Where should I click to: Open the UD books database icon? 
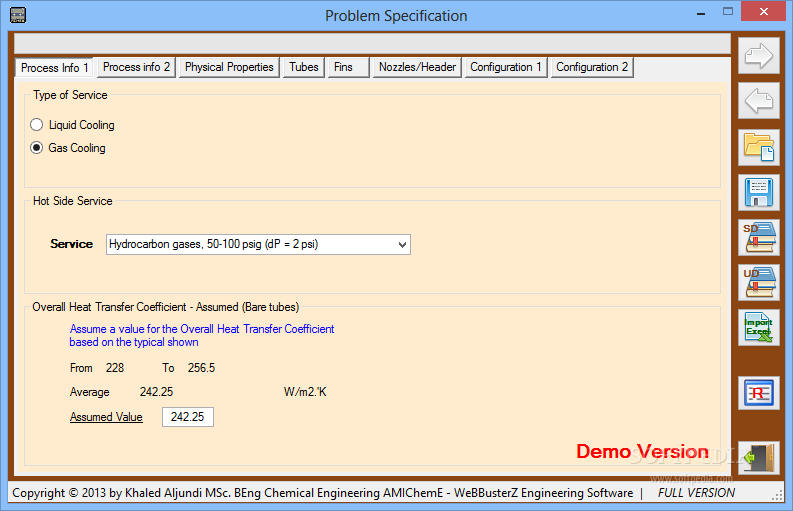click(759, 282)
